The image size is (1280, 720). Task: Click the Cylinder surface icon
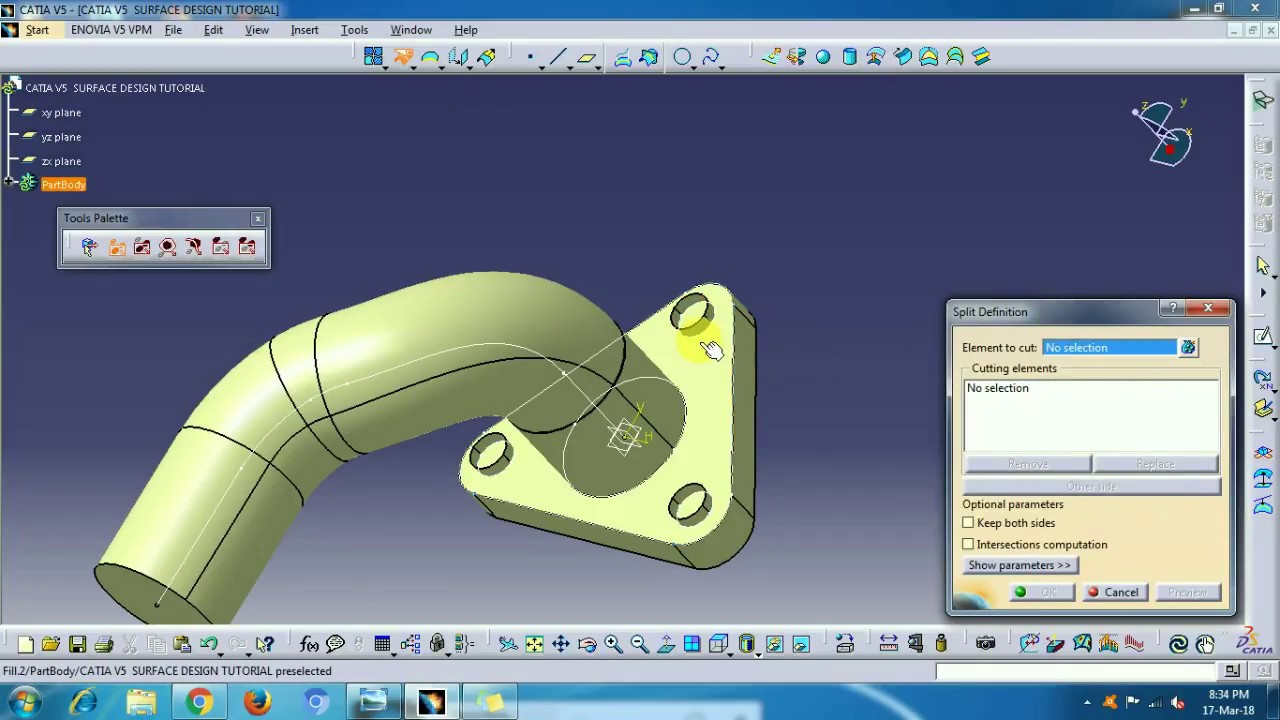tap(849, 57)
